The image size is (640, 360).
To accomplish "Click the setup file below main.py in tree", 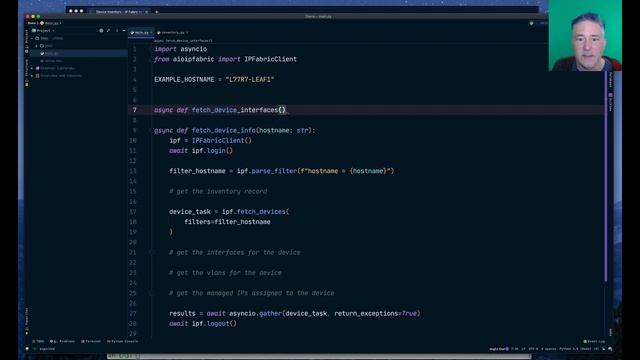I will 51,61.
